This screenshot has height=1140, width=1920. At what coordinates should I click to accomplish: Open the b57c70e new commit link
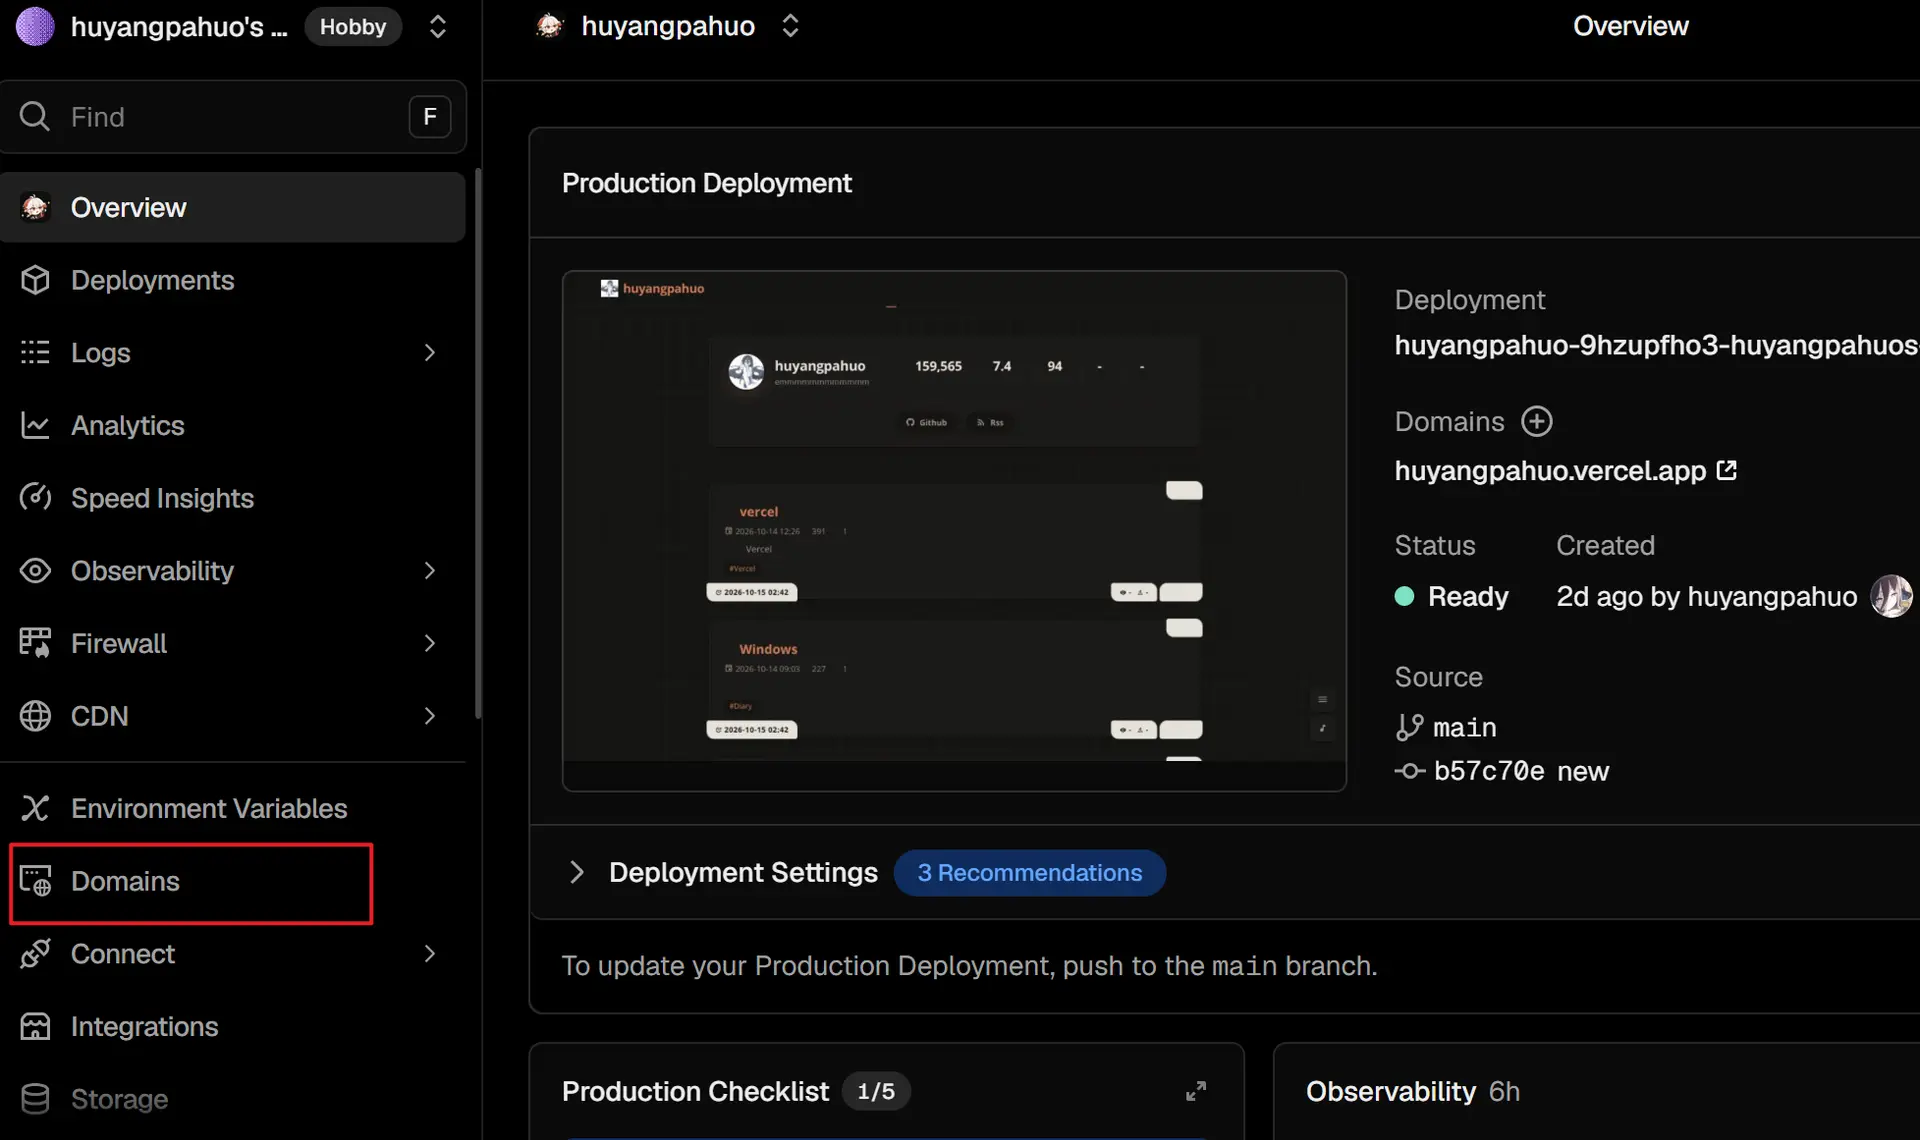1521,771
